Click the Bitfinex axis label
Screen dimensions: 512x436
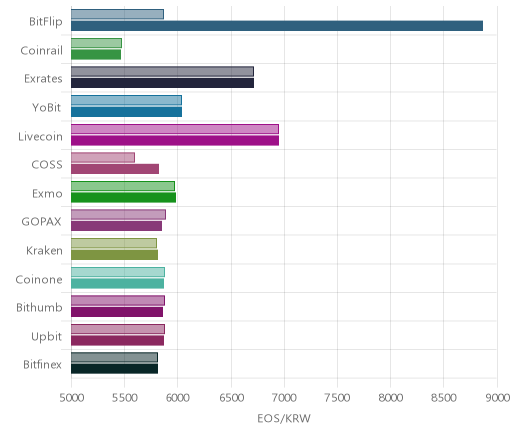pyautogui.click(x=42, y=364)
